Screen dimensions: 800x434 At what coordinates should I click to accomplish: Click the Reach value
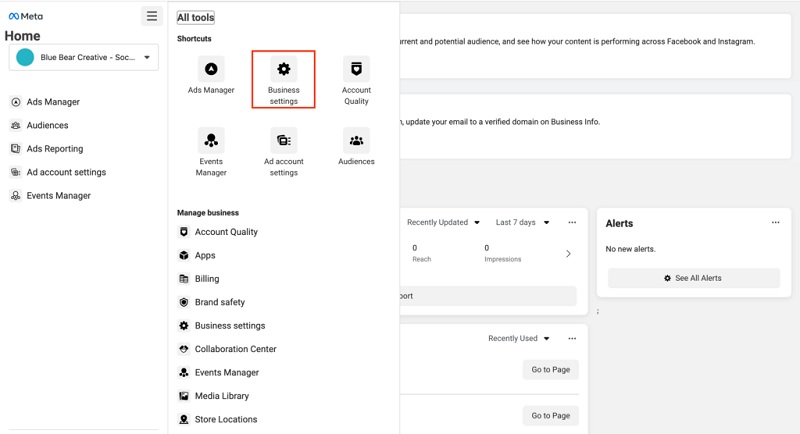point(415,248)
